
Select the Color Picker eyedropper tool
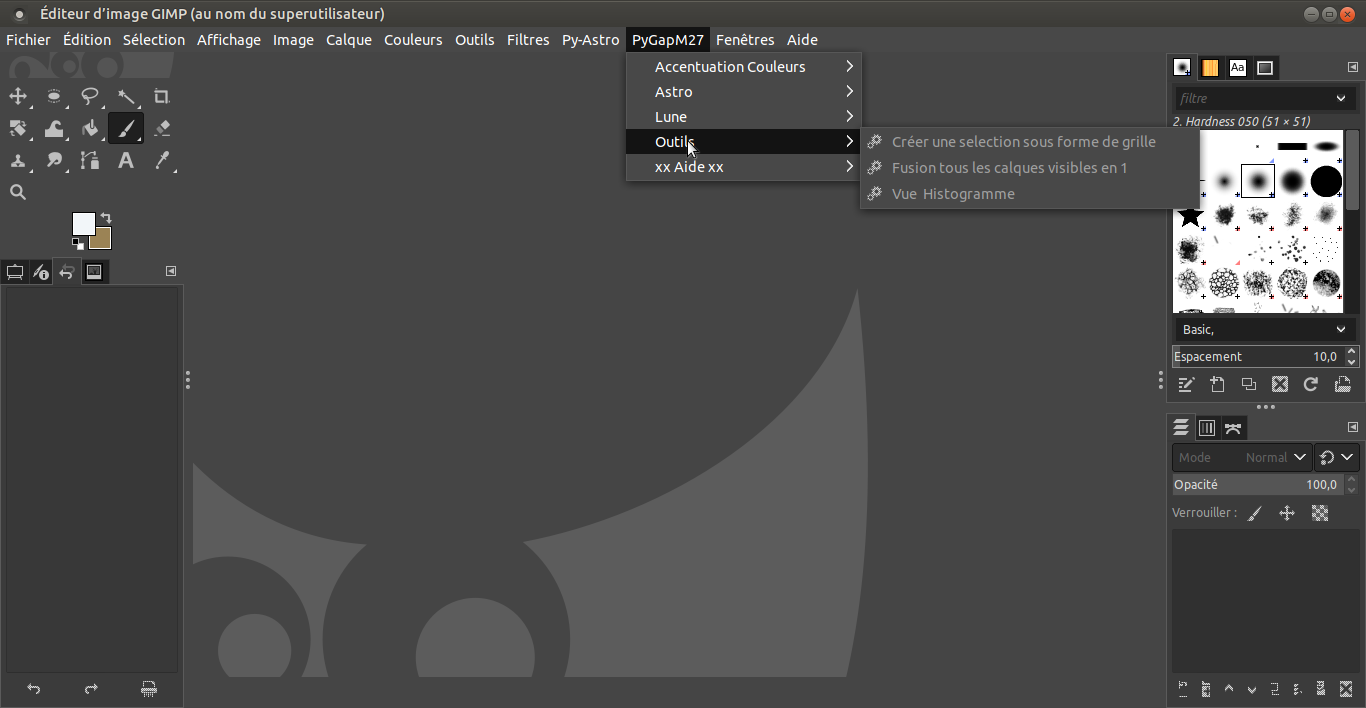click(x=162, y=161)
